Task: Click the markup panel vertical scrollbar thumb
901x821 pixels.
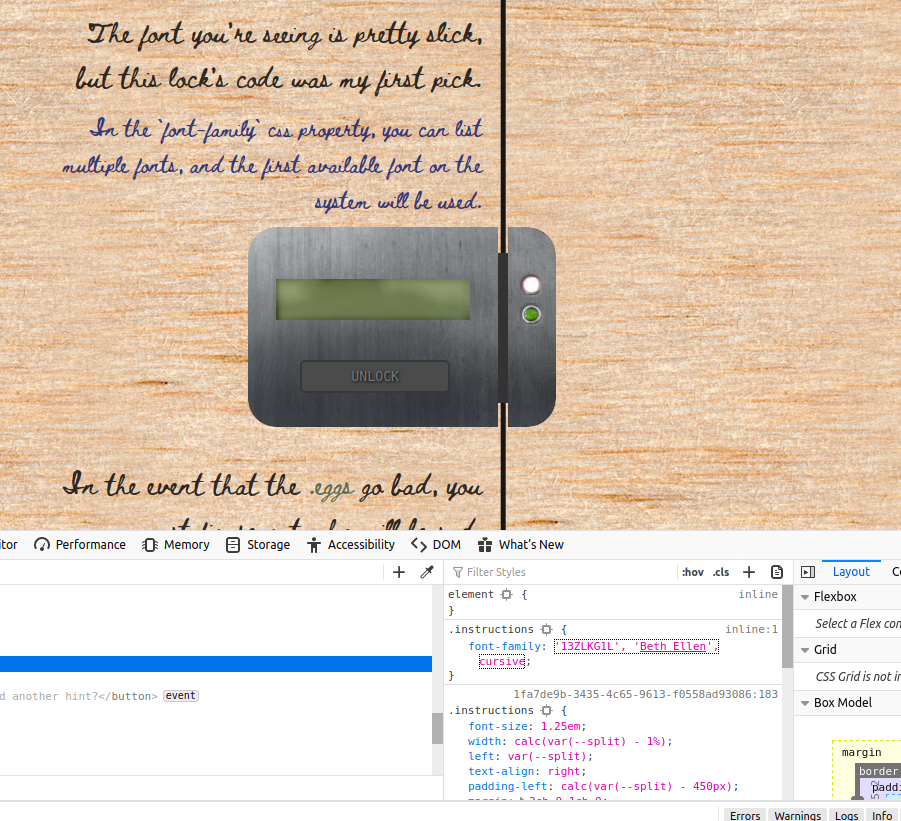Action: click(437, 729)
